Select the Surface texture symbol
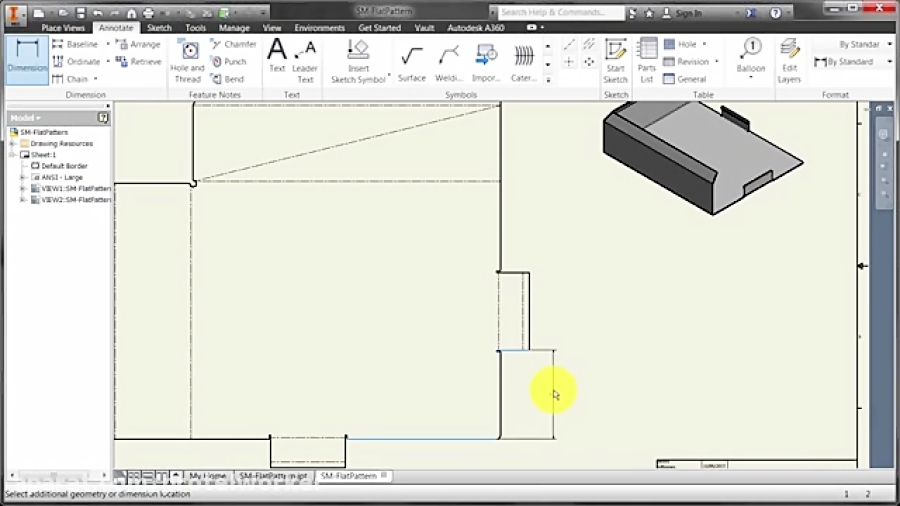Image resolution: width=900 pixels, height=506 pixels. [412, 64]
